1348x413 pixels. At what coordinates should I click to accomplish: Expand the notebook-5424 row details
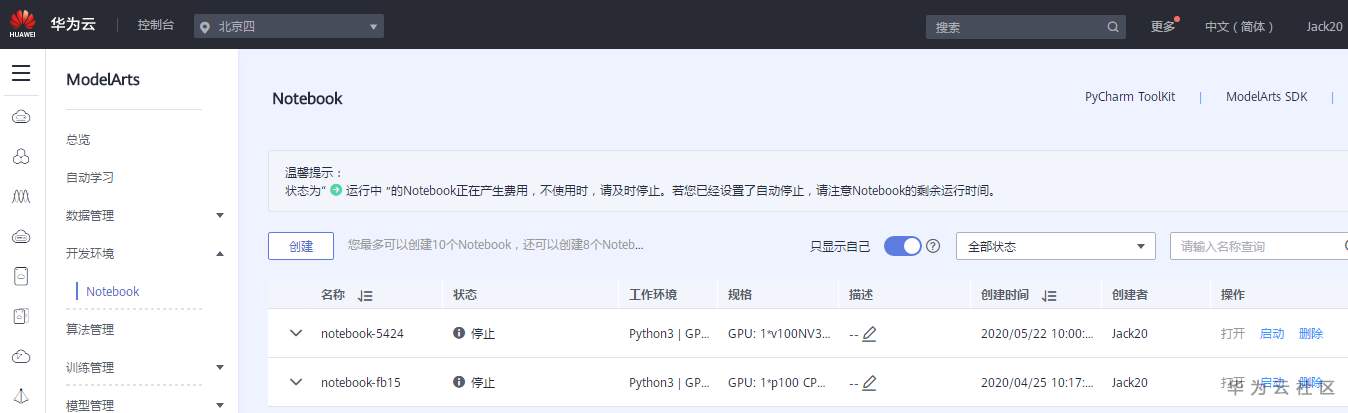point(296,333)
